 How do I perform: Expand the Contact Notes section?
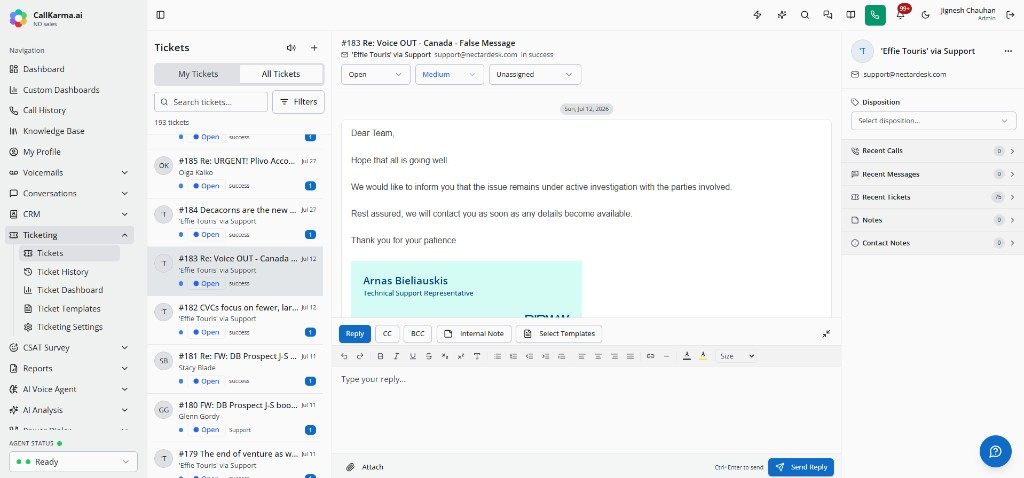933,243
